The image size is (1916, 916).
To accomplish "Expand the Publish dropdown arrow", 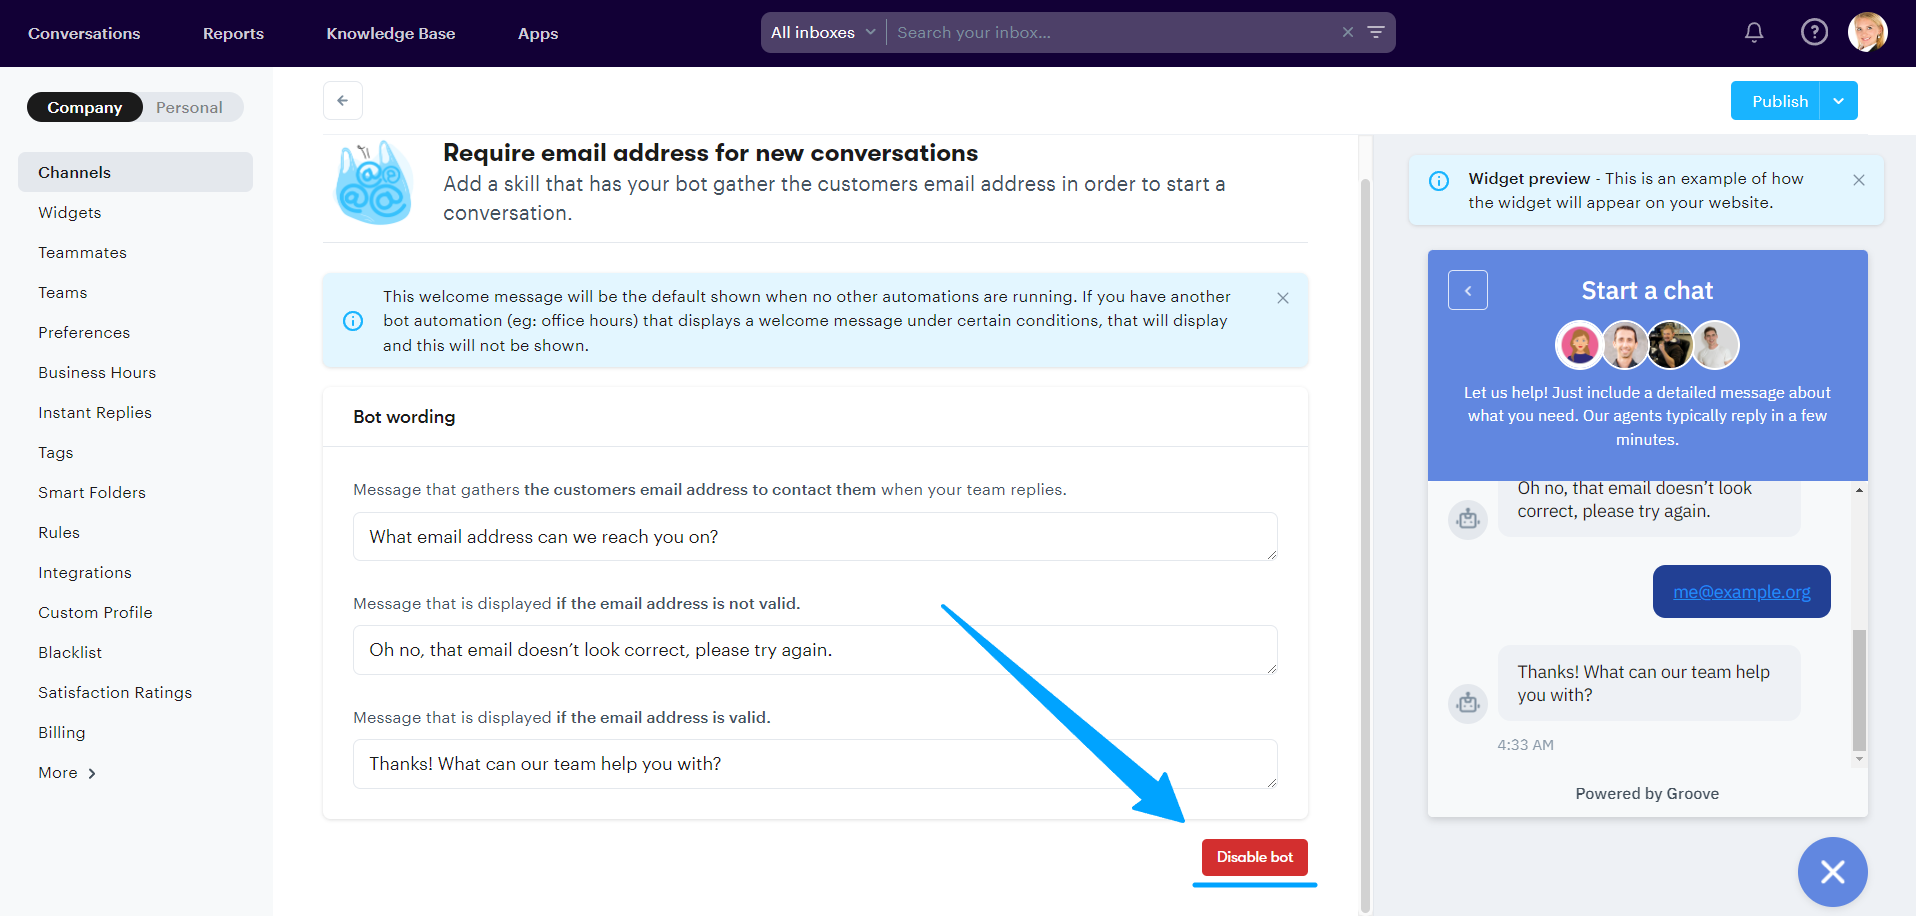I will click(1838, 101).
